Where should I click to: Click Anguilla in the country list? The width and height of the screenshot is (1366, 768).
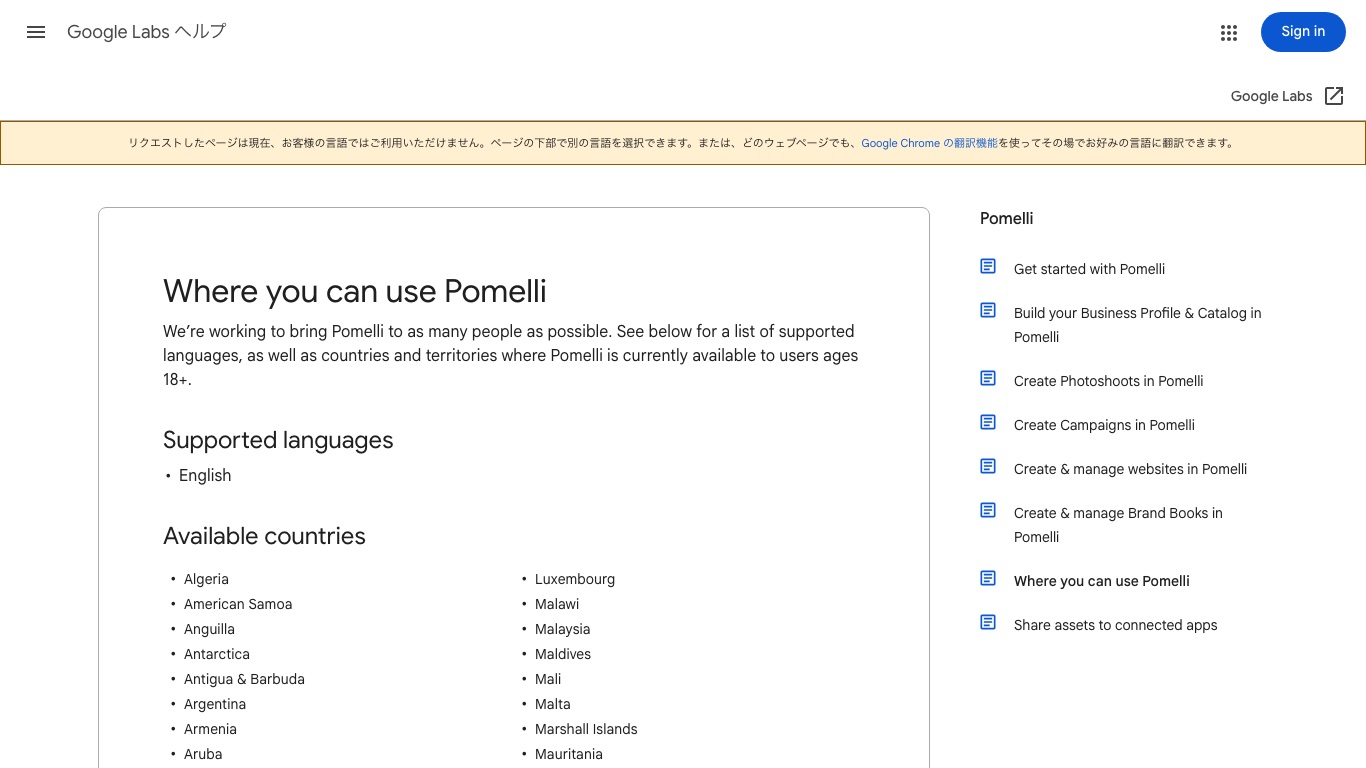click(x=209, y=629)
